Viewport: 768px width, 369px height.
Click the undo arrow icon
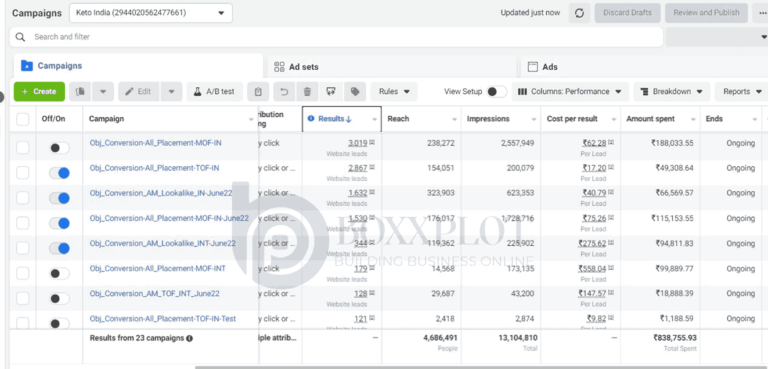[x=284, y=92]
